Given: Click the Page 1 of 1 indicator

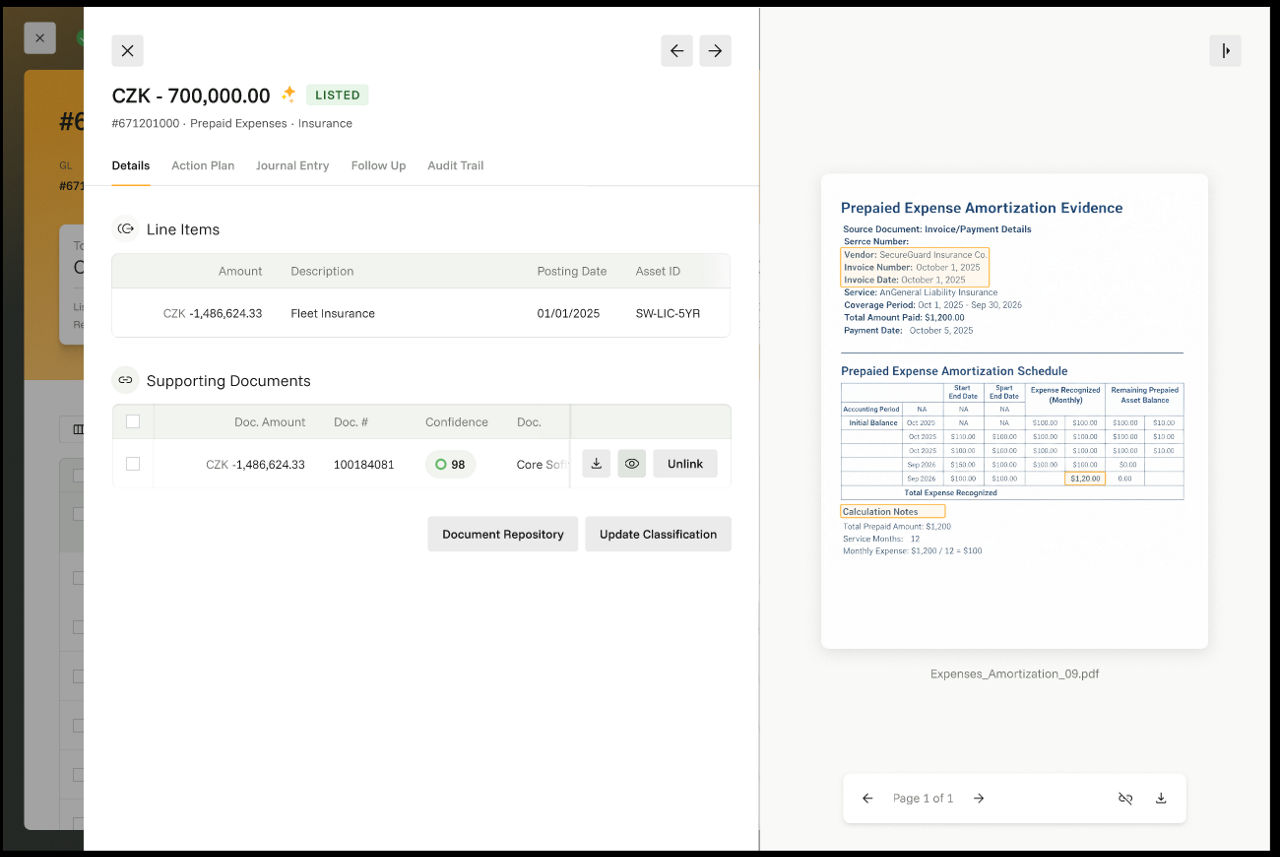Looking at the screenshot, I should pyautogui.click(x=923, y=798).
